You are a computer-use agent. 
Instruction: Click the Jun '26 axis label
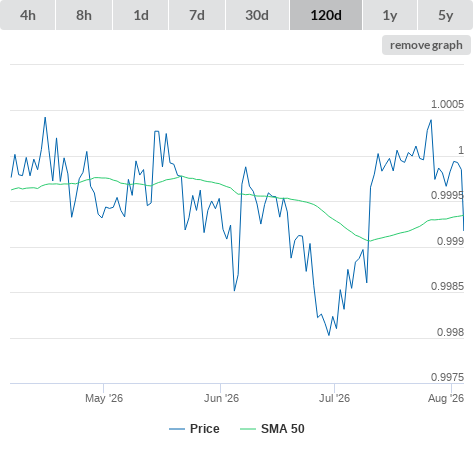click(x=221, y=398)
